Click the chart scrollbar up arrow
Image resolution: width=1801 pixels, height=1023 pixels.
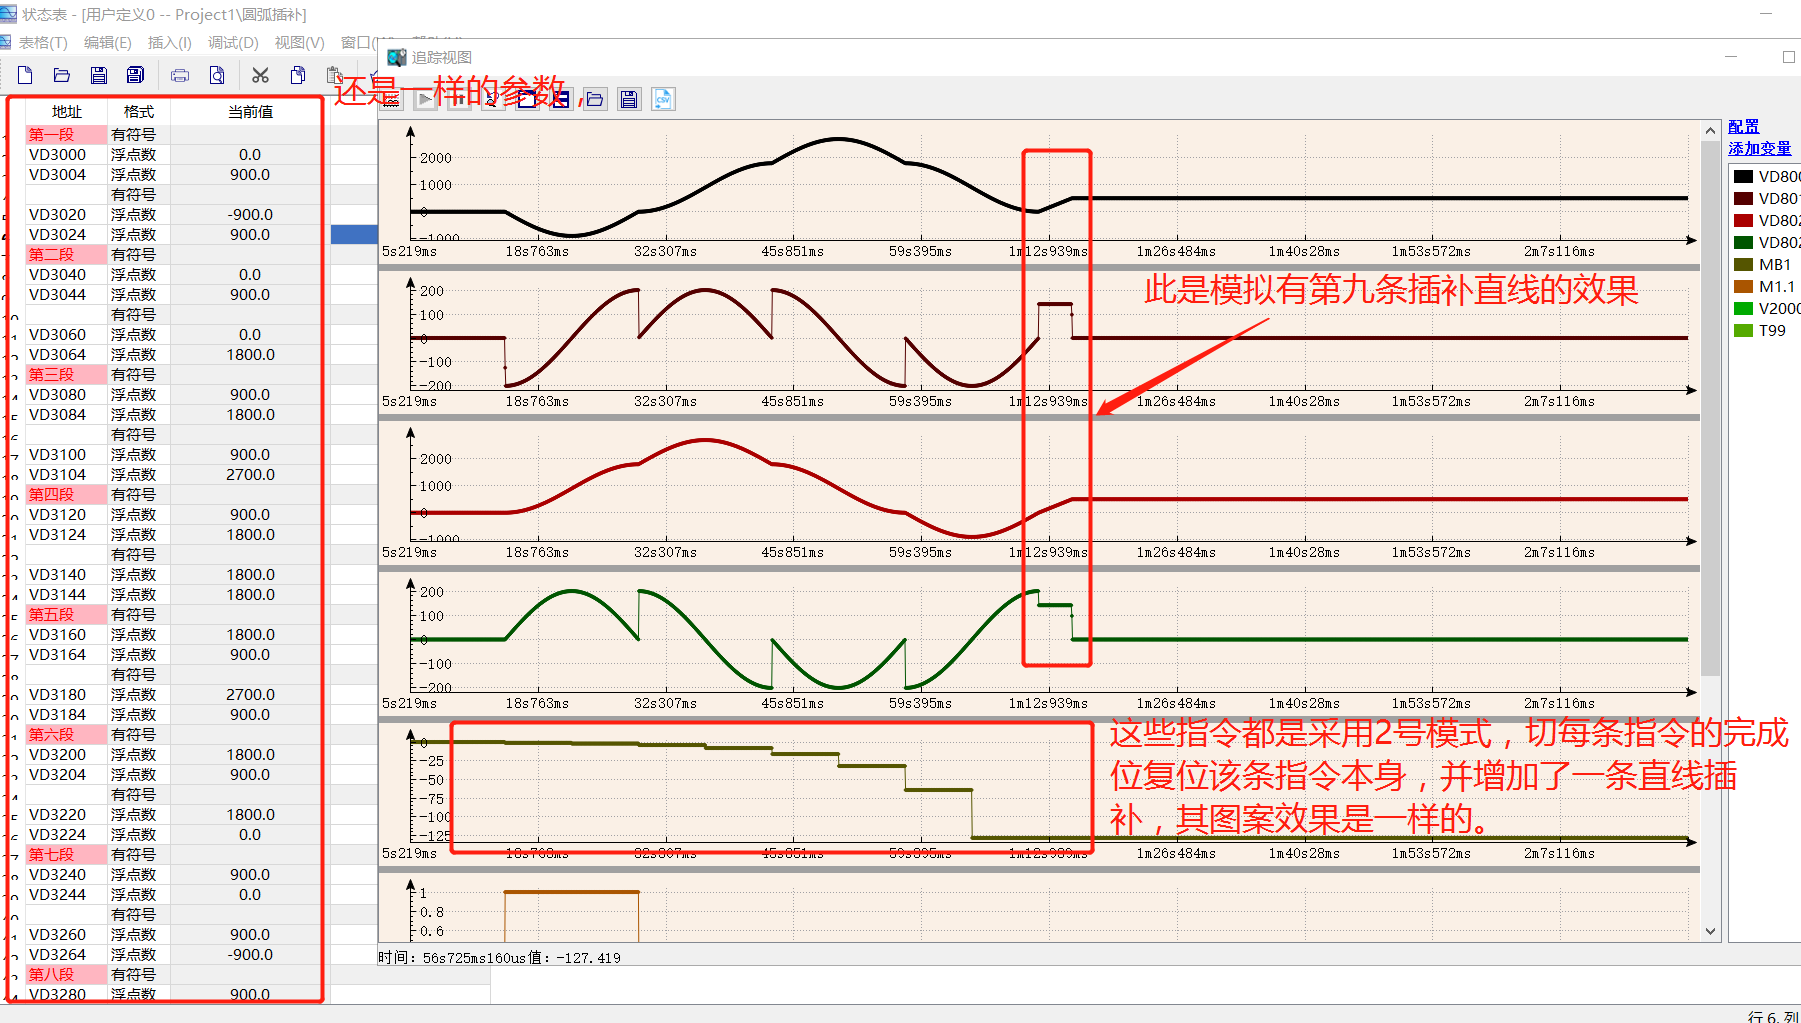(x=1710, y=131)
